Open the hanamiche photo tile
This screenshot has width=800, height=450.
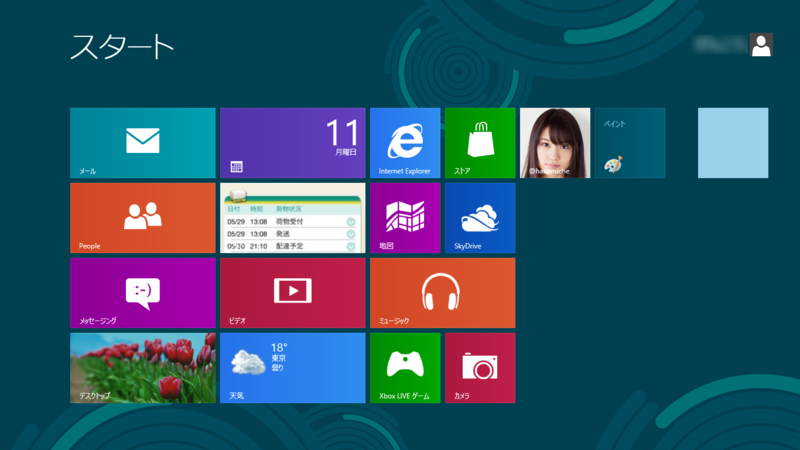[x=555, y=143]
